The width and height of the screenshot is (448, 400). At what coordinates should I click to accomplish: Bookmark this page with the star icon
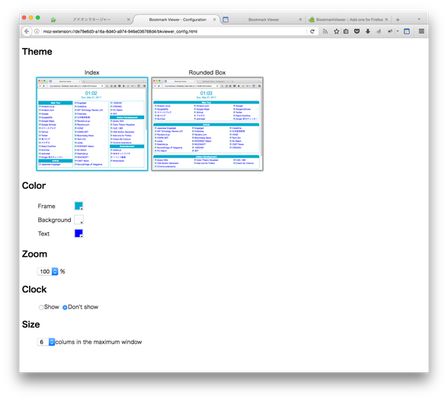pyautogui.click(x=336, y=31)
